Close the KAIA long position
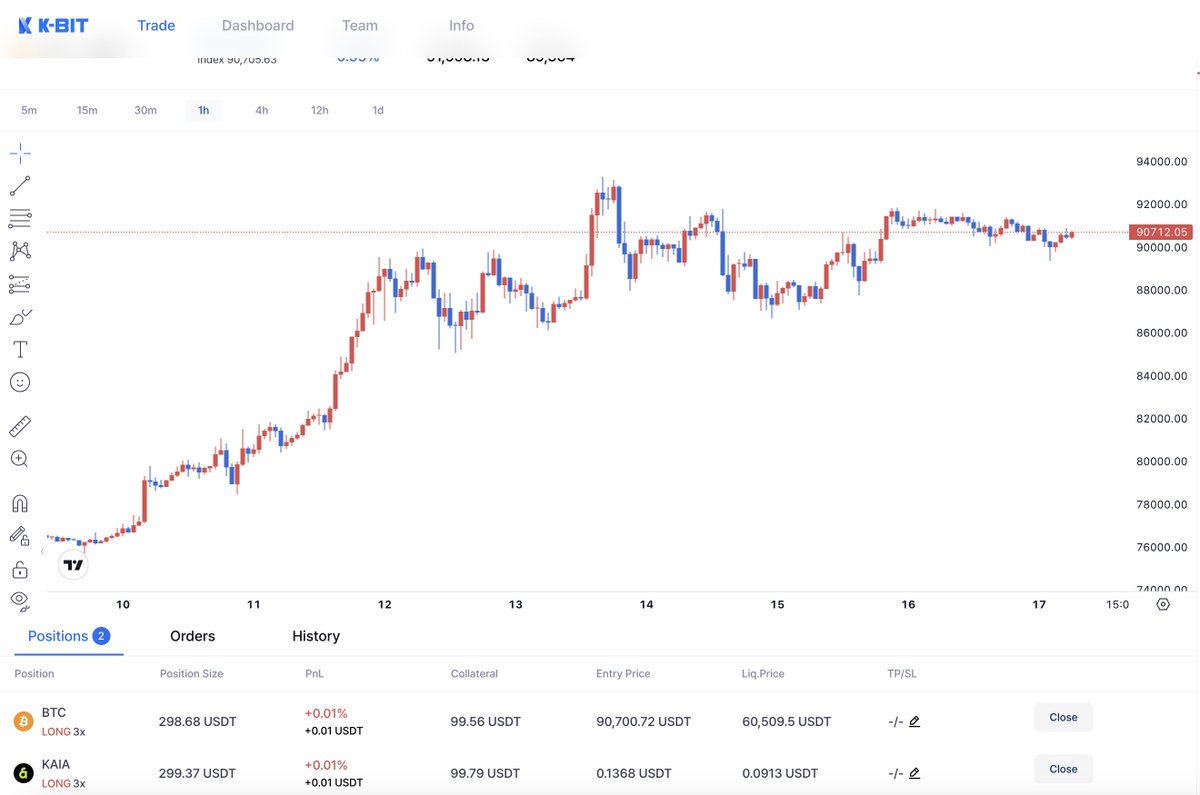The width and height of the screenshot is (1200, 795). (1063, 769)
